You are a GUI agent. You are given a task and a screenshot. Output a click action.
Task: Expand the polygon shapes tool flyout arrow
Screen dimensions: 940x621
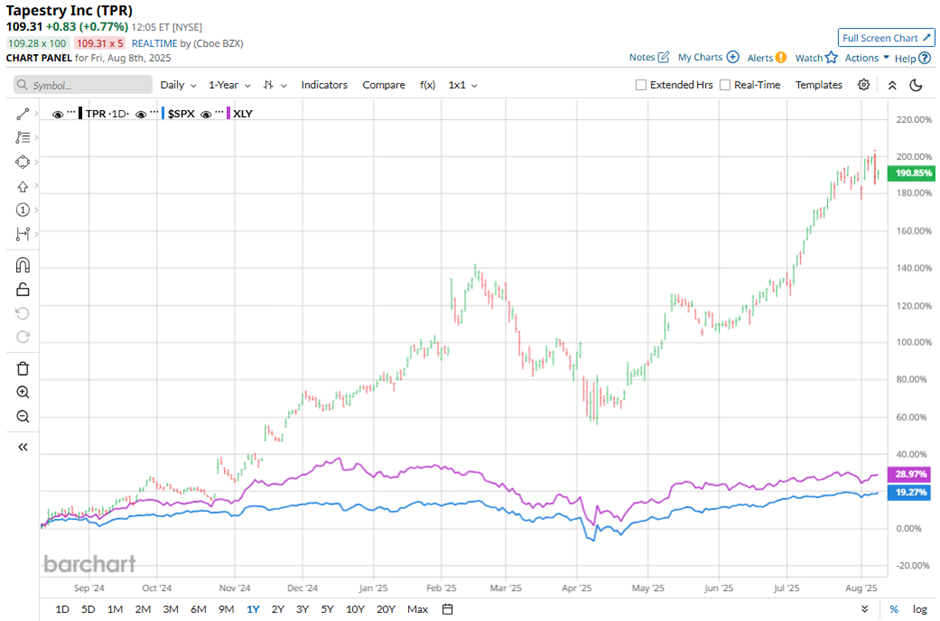tap(37, 162)
